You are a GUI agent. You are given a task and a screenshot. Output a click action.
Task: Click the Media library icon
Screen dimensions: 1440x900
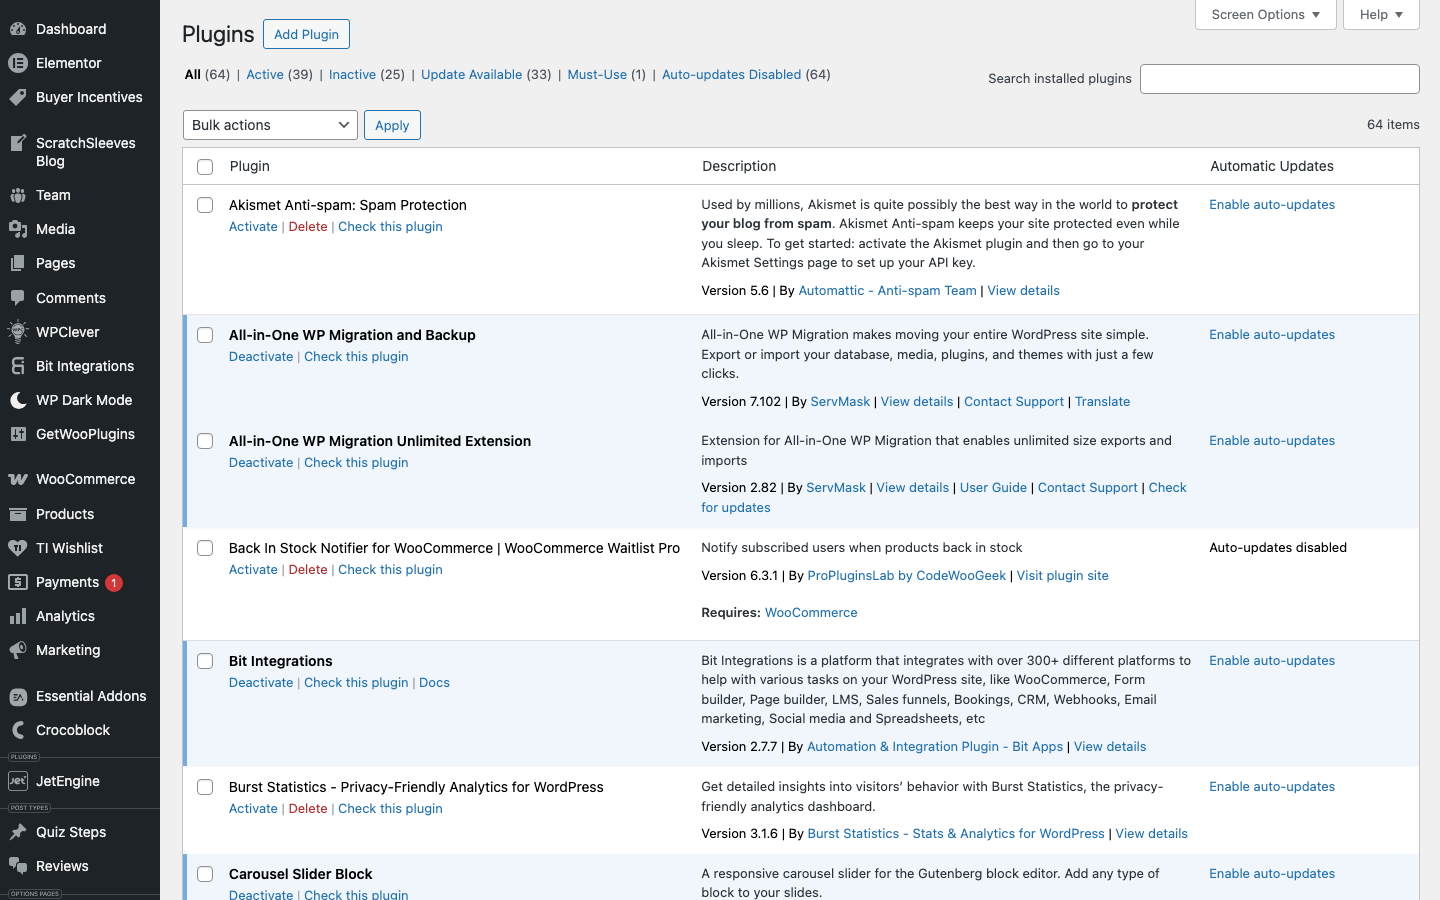pyautogui.click(x=18, y=229)
